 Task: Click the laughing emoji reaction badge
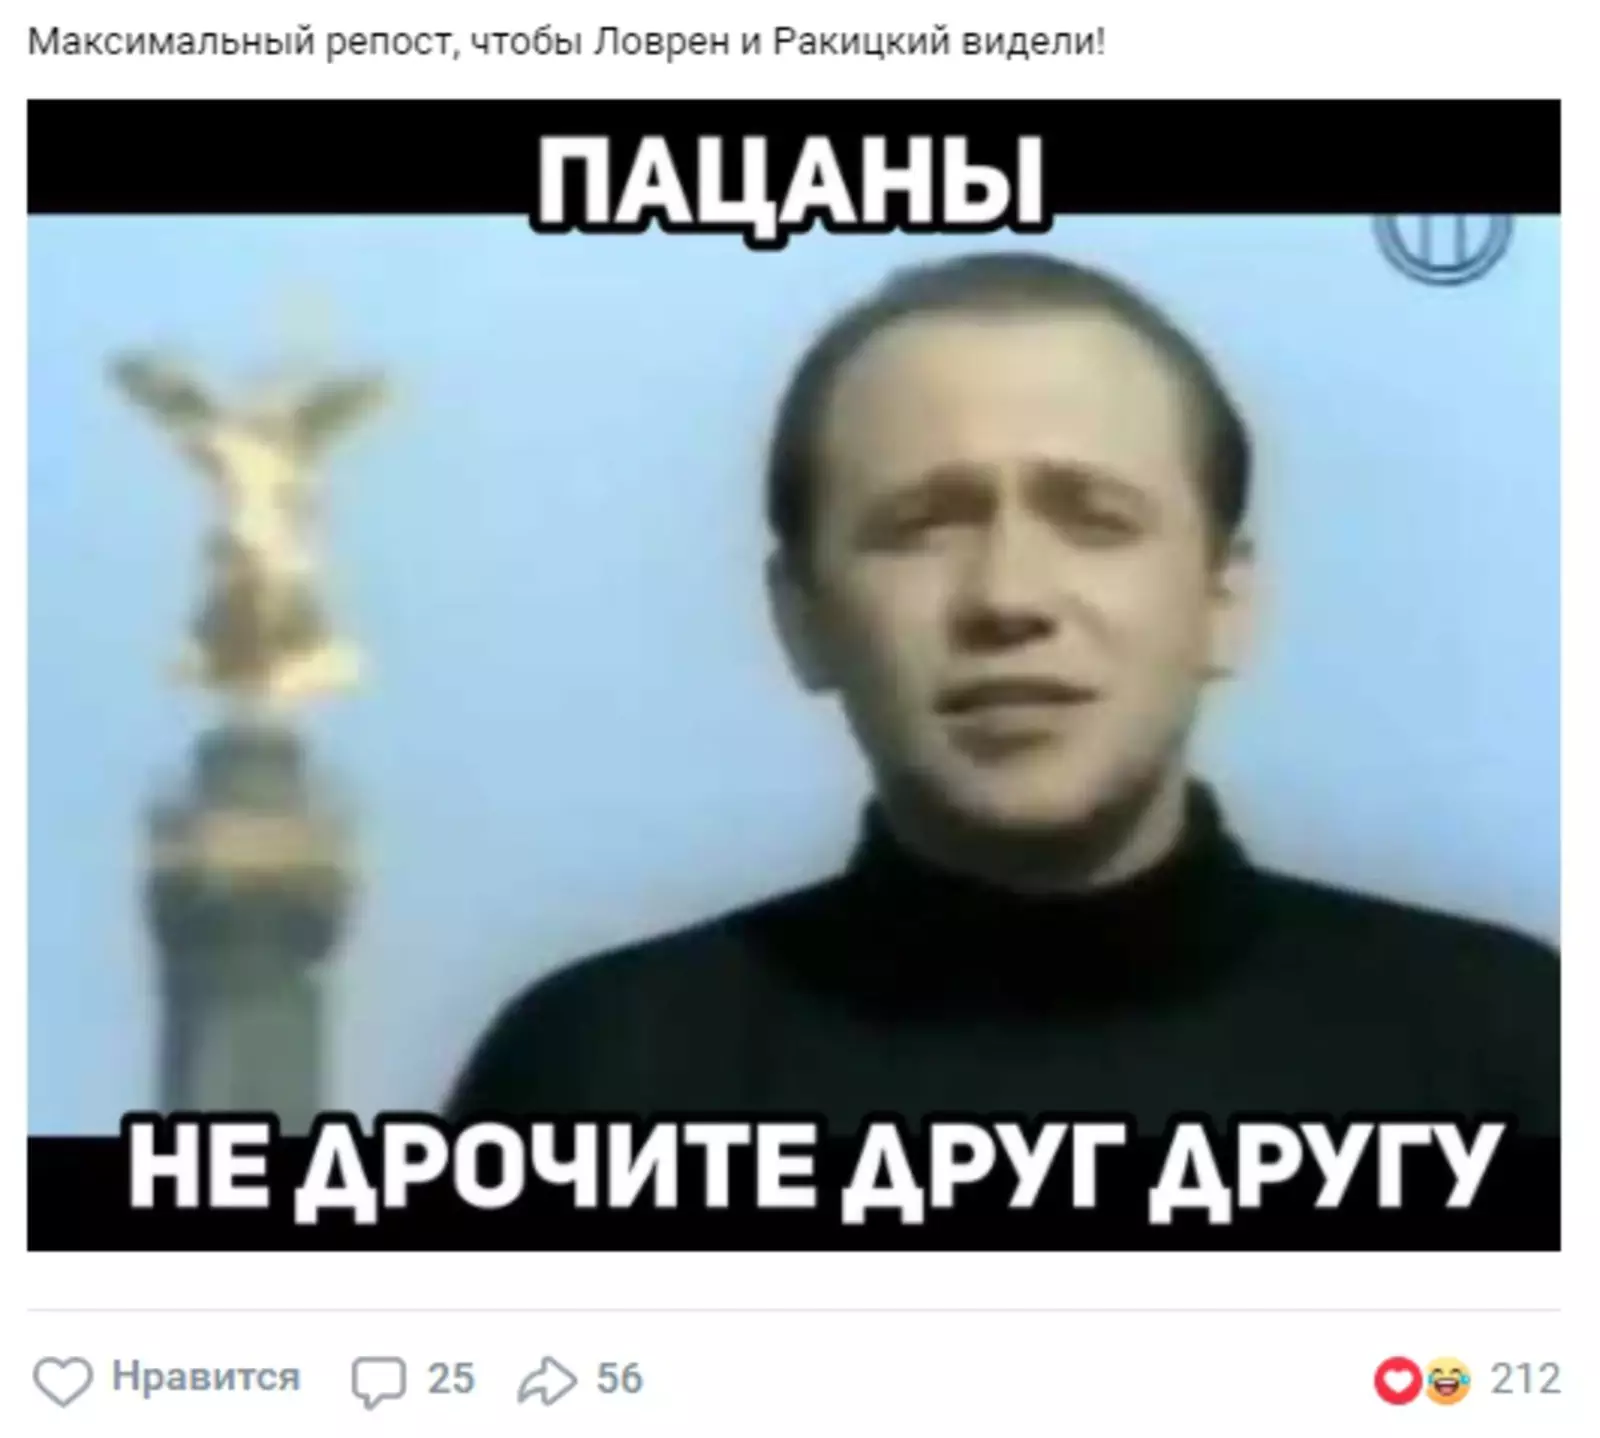1444,1381
